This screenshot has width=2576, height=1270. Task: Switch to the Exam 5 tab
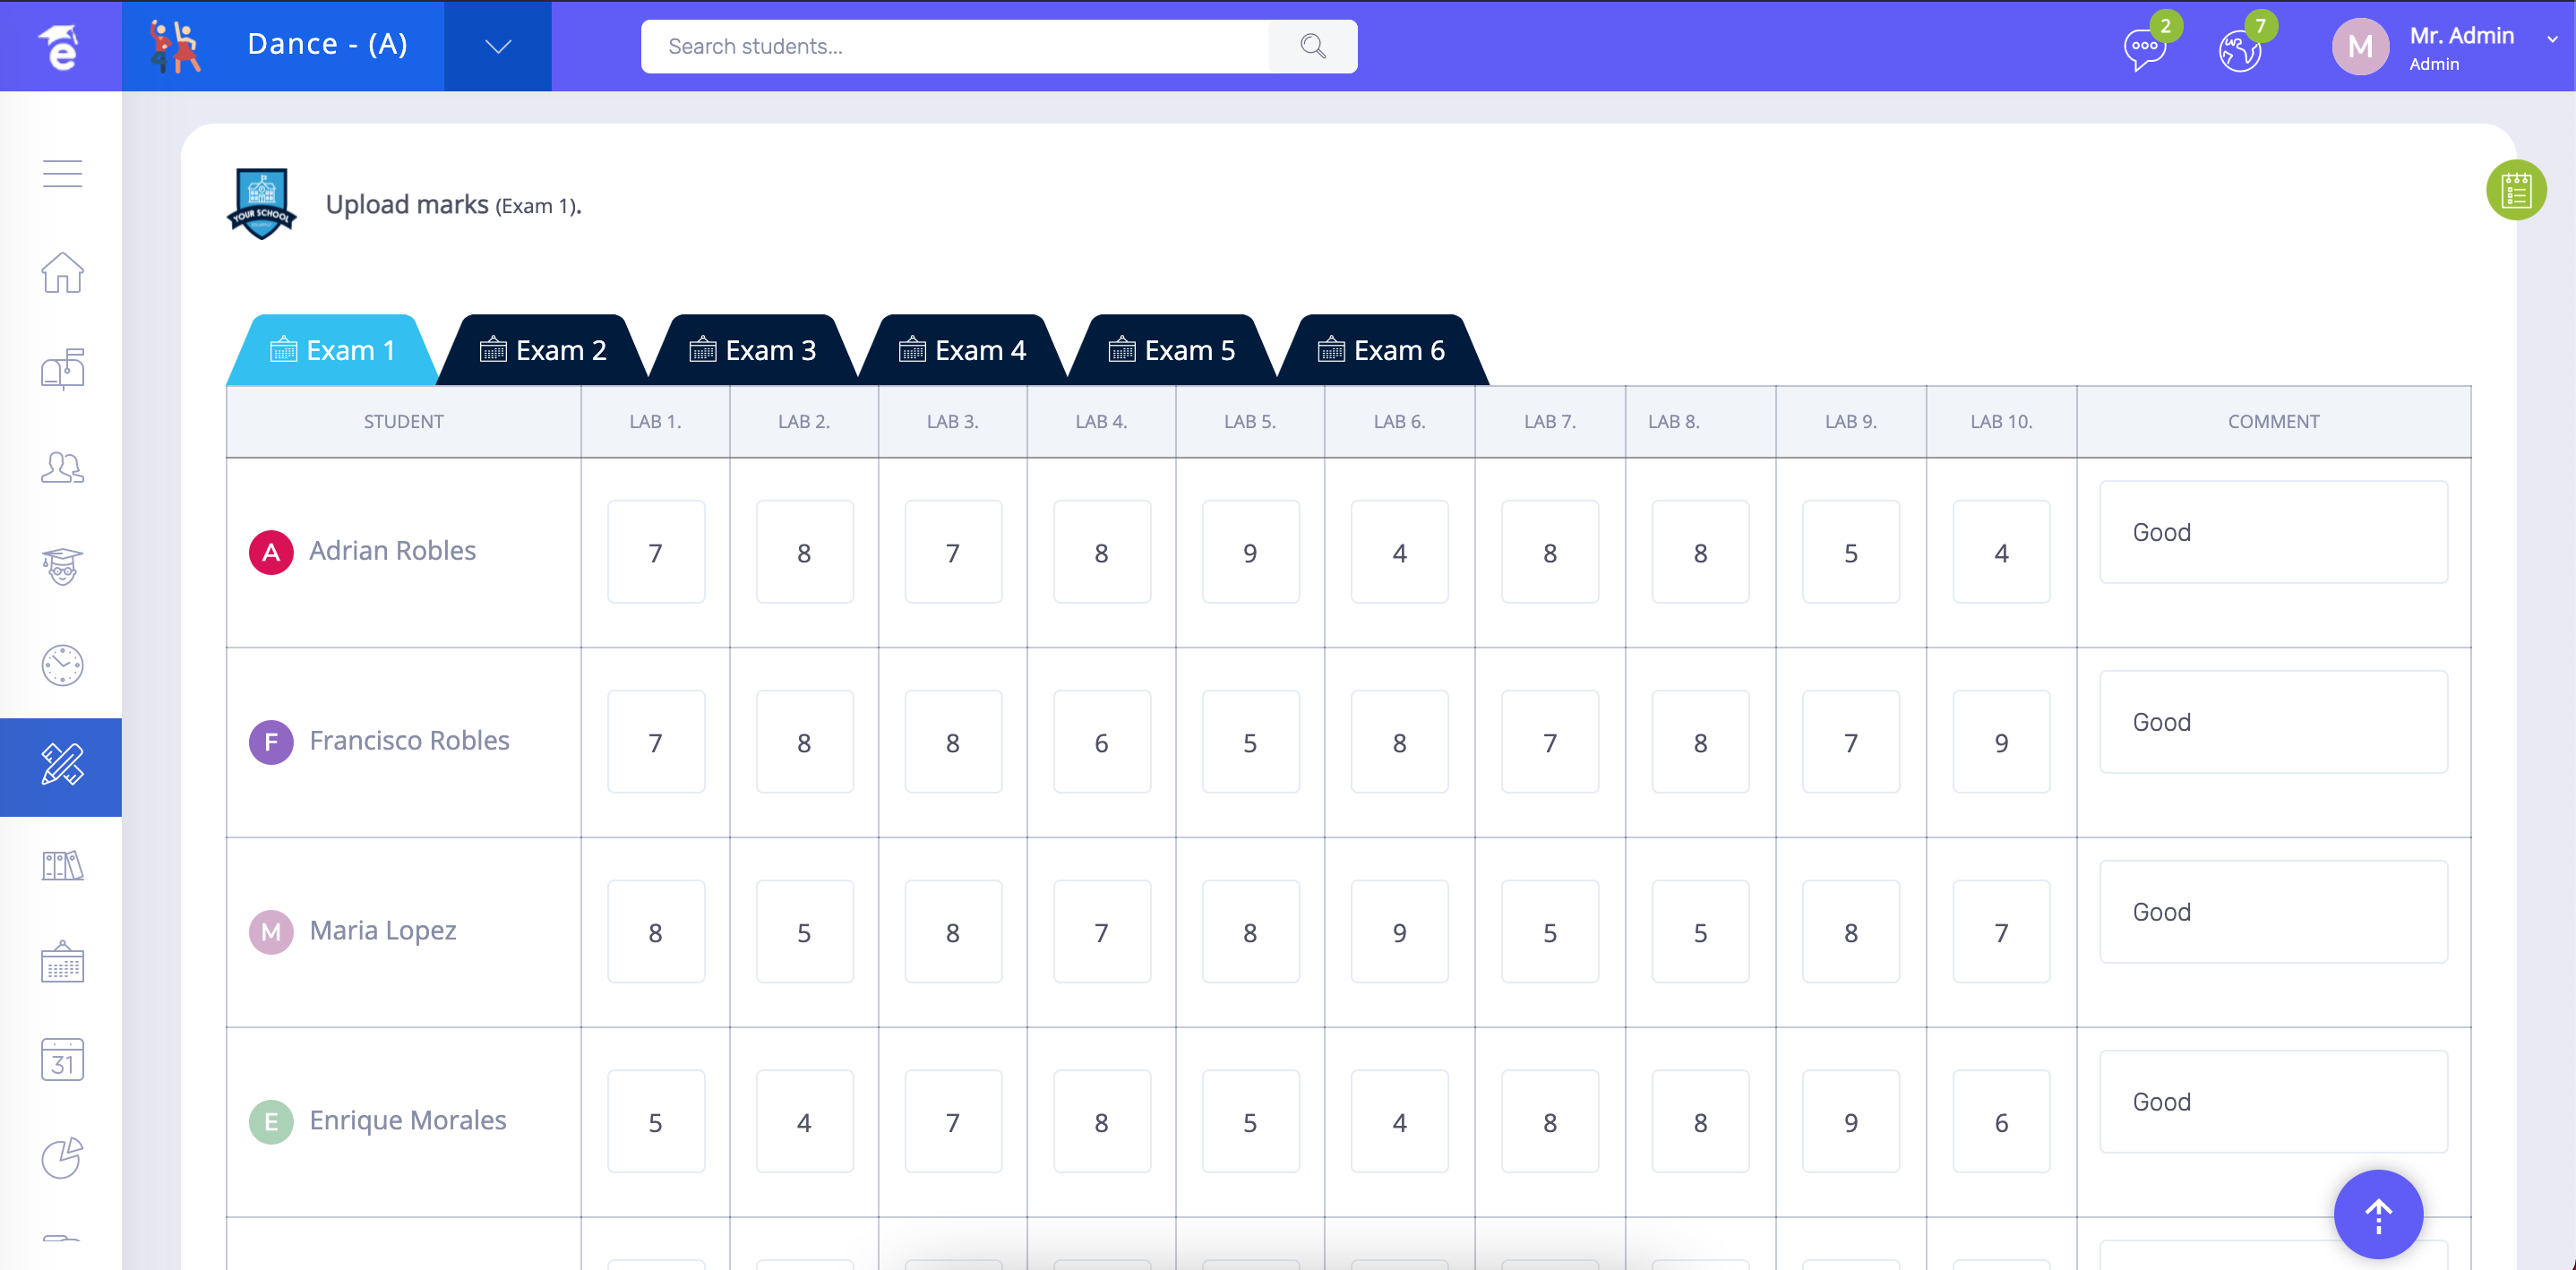(x=1172, y=350)
